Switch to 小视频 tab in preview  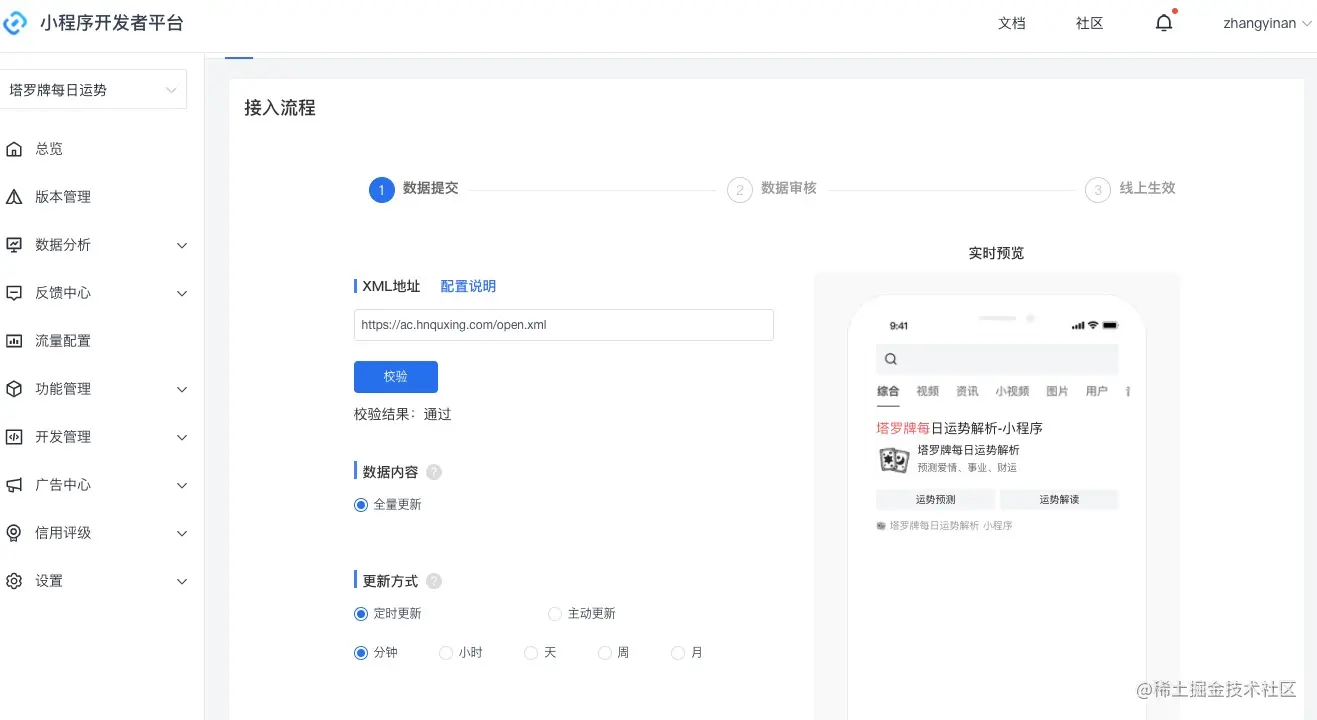pos(1012,391)
